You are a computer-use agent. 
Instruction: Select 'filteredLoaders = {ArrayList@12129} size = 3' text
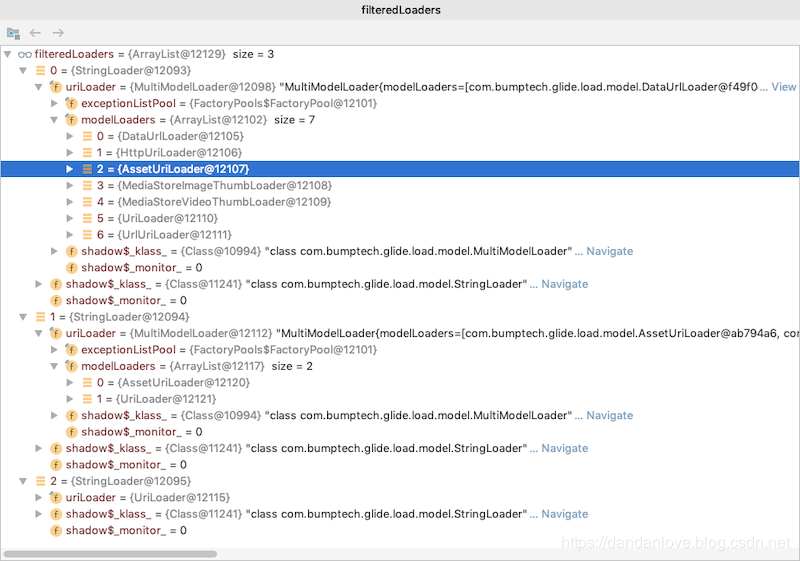click(154, 54)
